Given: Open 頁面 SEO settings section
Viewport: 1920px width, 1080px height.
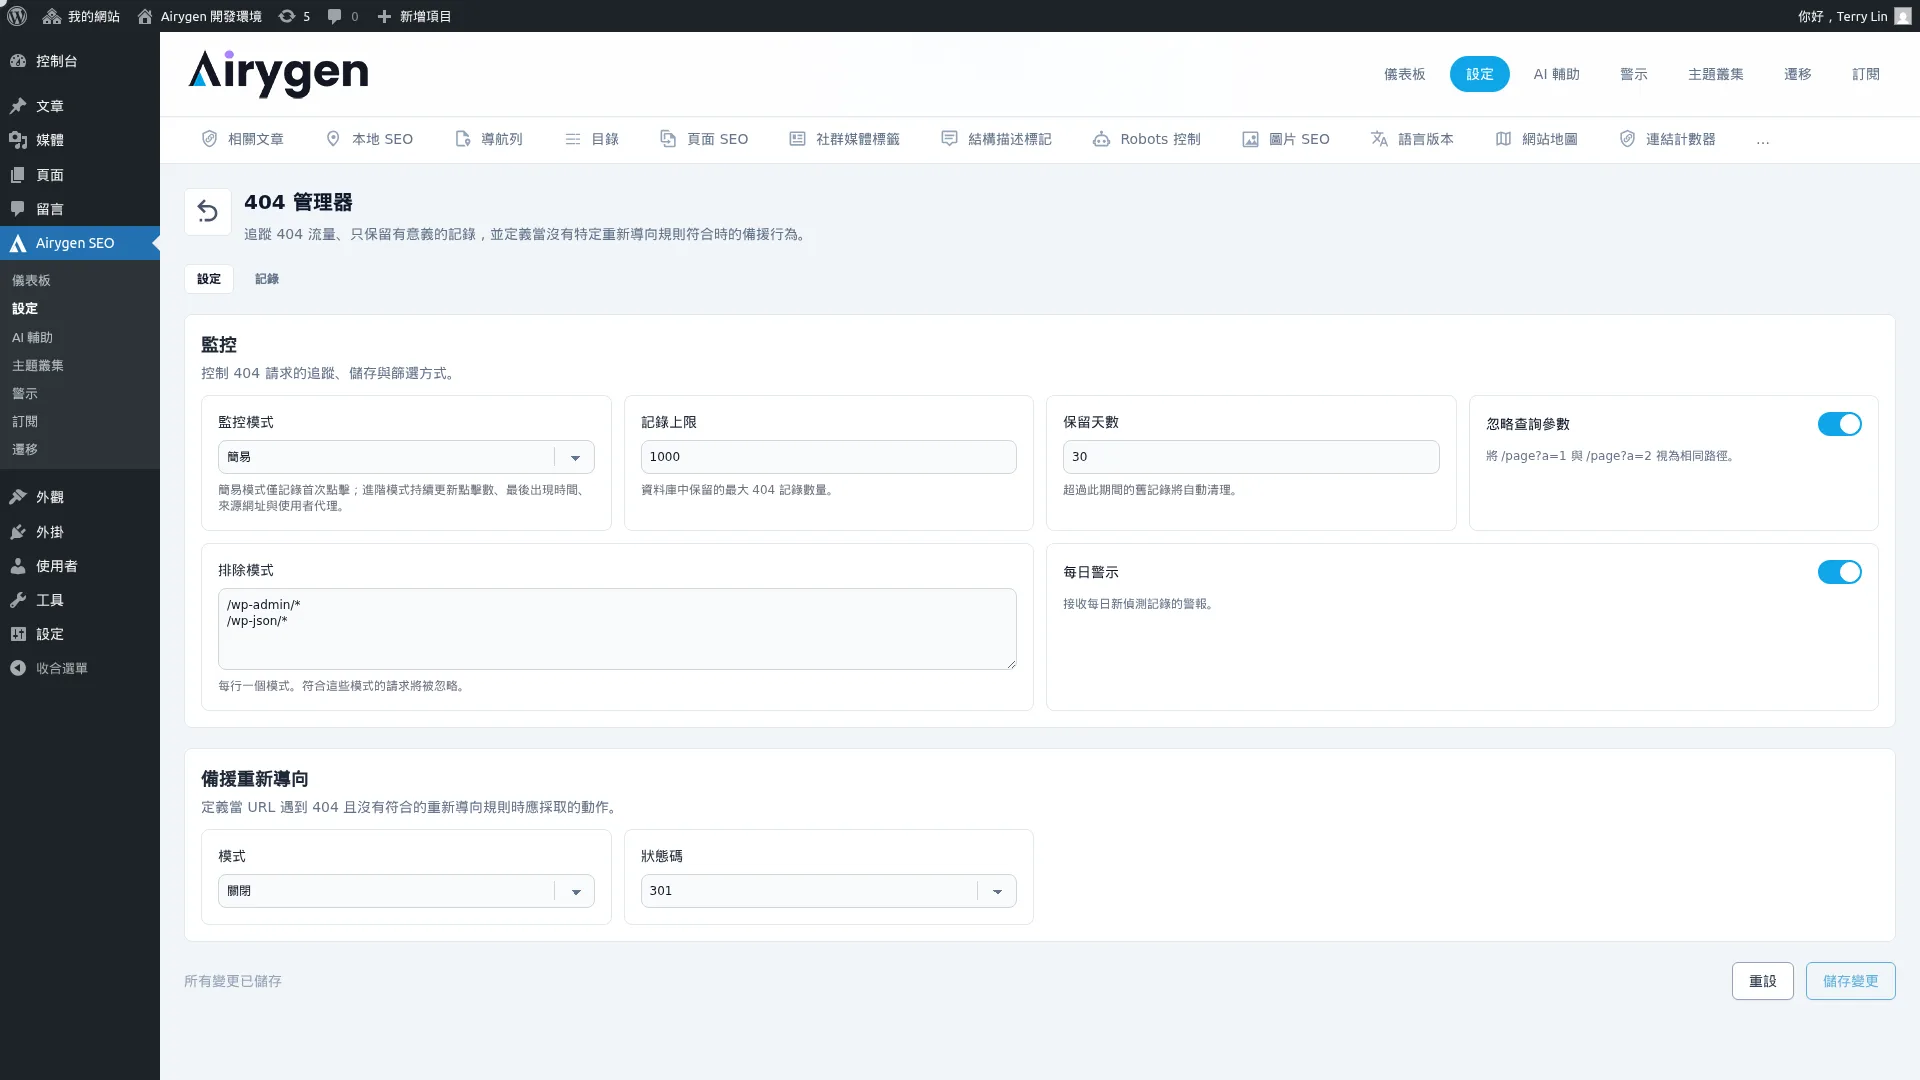Looking at the screenshot, I should tap(704, 139).
